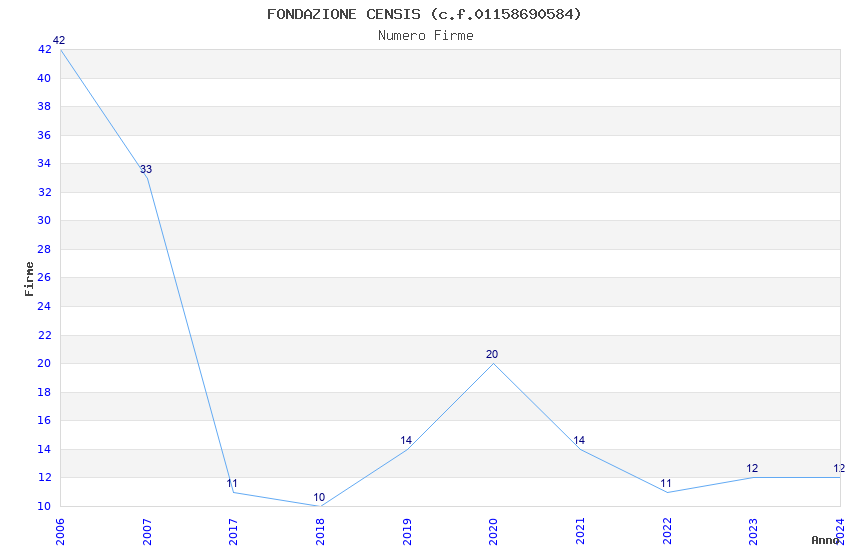Click the y-axis tick value 36
The image size is (850, 550).
point(44,135)
